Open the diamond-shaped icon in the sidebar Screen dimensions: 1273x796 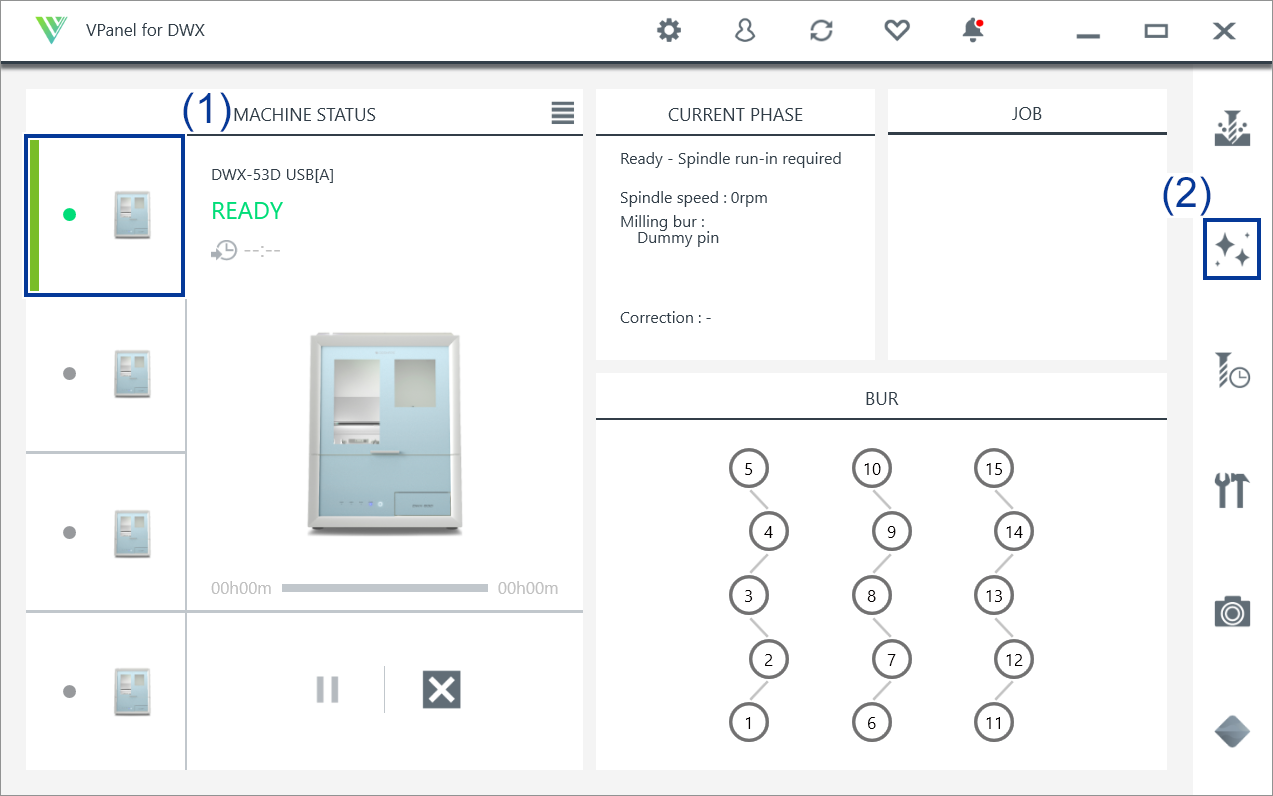click(x=1232, y=732)
